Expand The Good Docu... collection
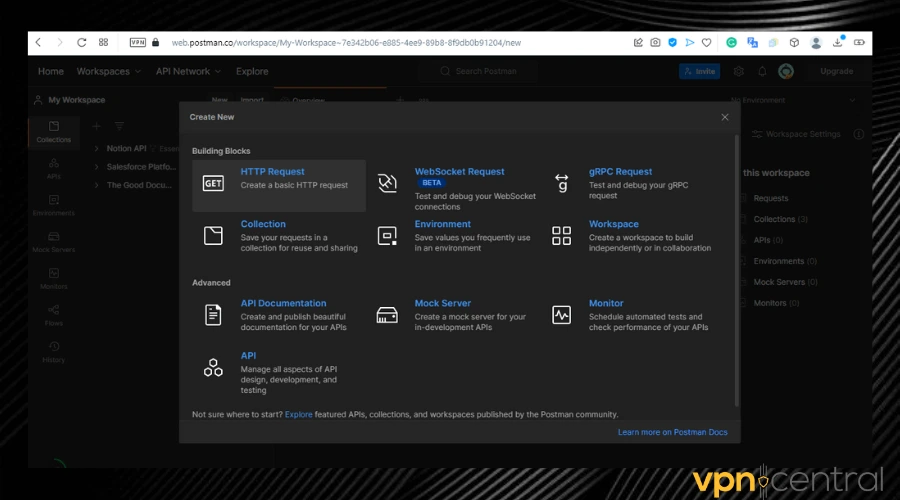The height and width of the screenshot is (500, 900). (x=96, y=185)
